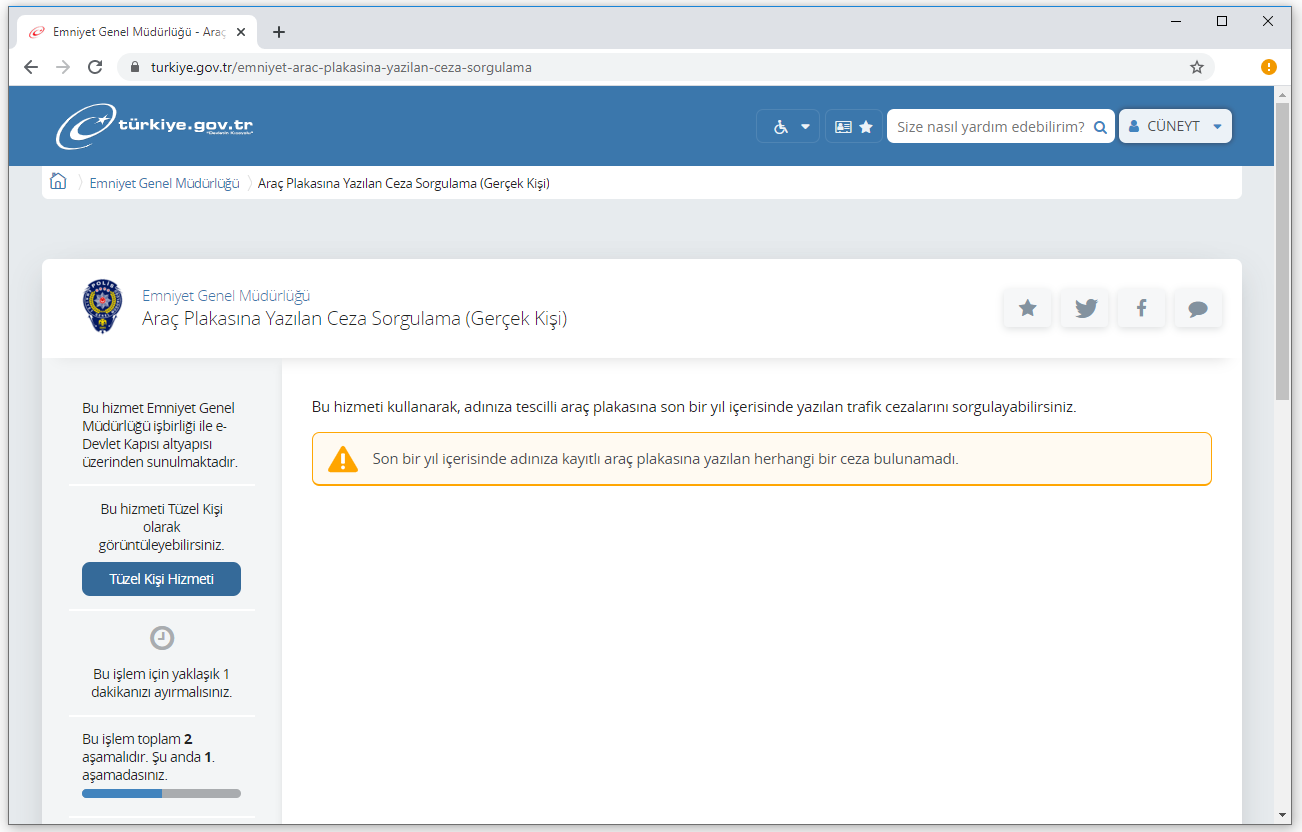1302x832 pixels.
Task: Type in the 'Size nasıl yardım edebilirim?' field
Action: pos(988,127)
